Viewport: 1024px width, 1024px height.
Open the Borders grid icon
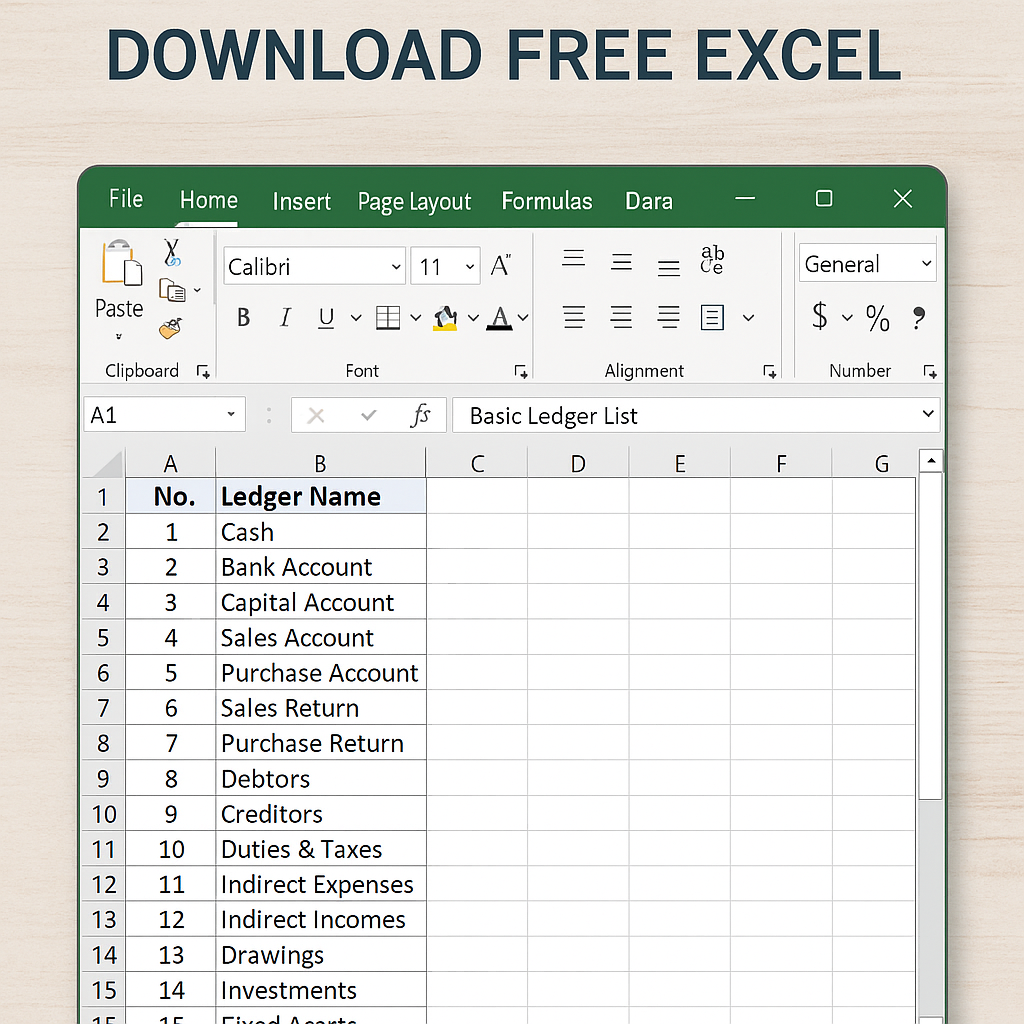pyautogui.click(x=388, y=316)
